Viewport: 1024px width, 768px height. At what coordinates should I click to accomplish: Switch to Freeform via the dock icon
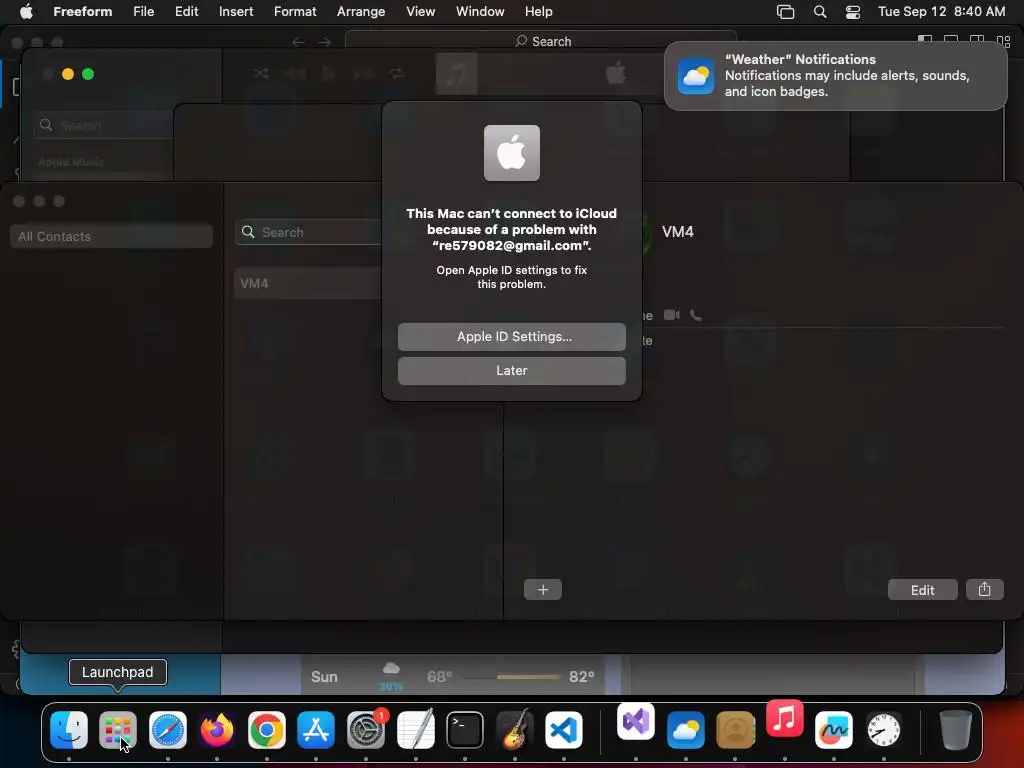(834, 729)
